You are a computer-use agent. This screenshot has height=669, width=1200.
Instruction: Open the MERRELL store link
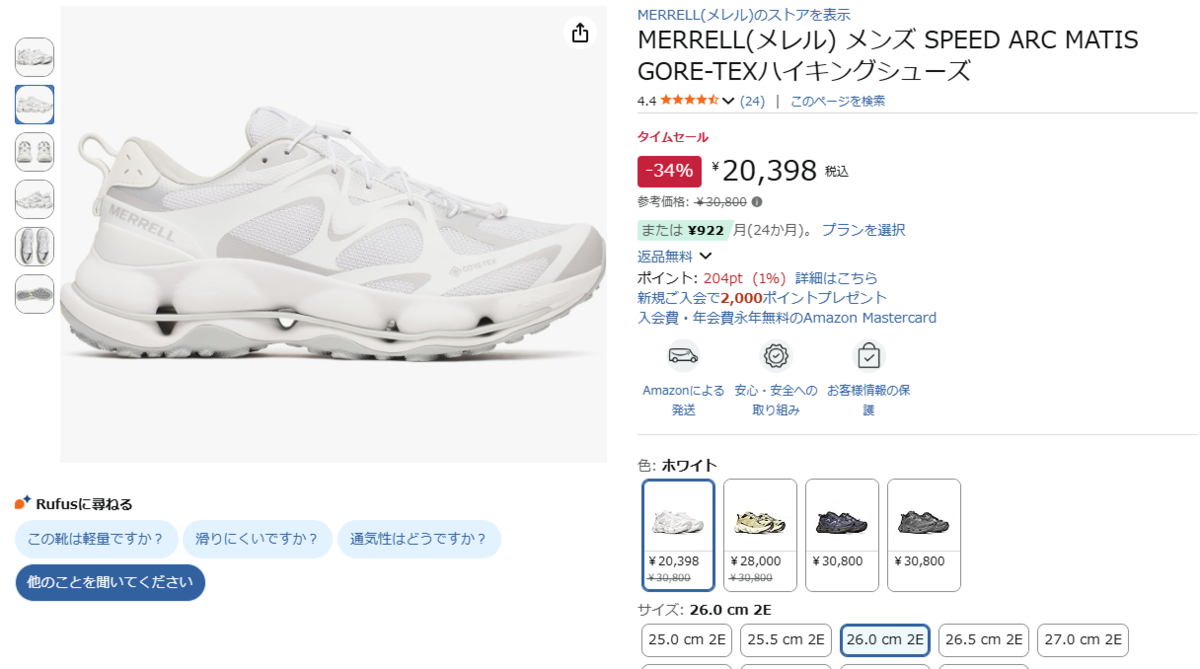point(743,15)
